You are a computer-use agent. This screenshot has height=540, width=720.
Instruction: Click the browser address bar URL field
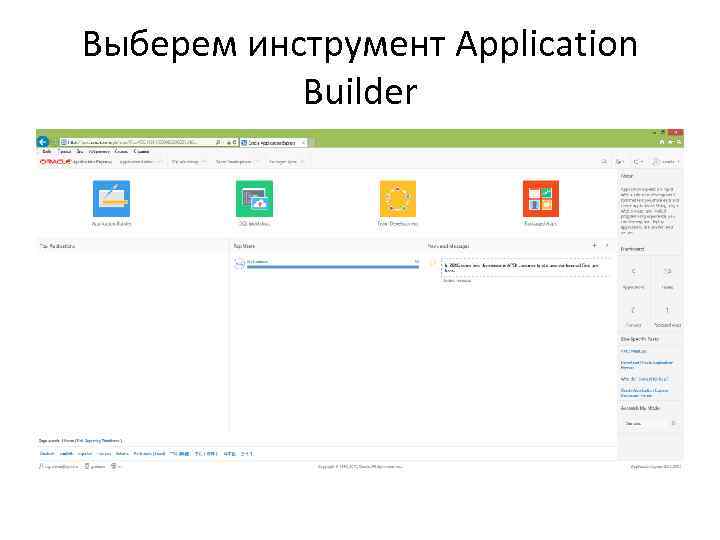pos(138,143)
